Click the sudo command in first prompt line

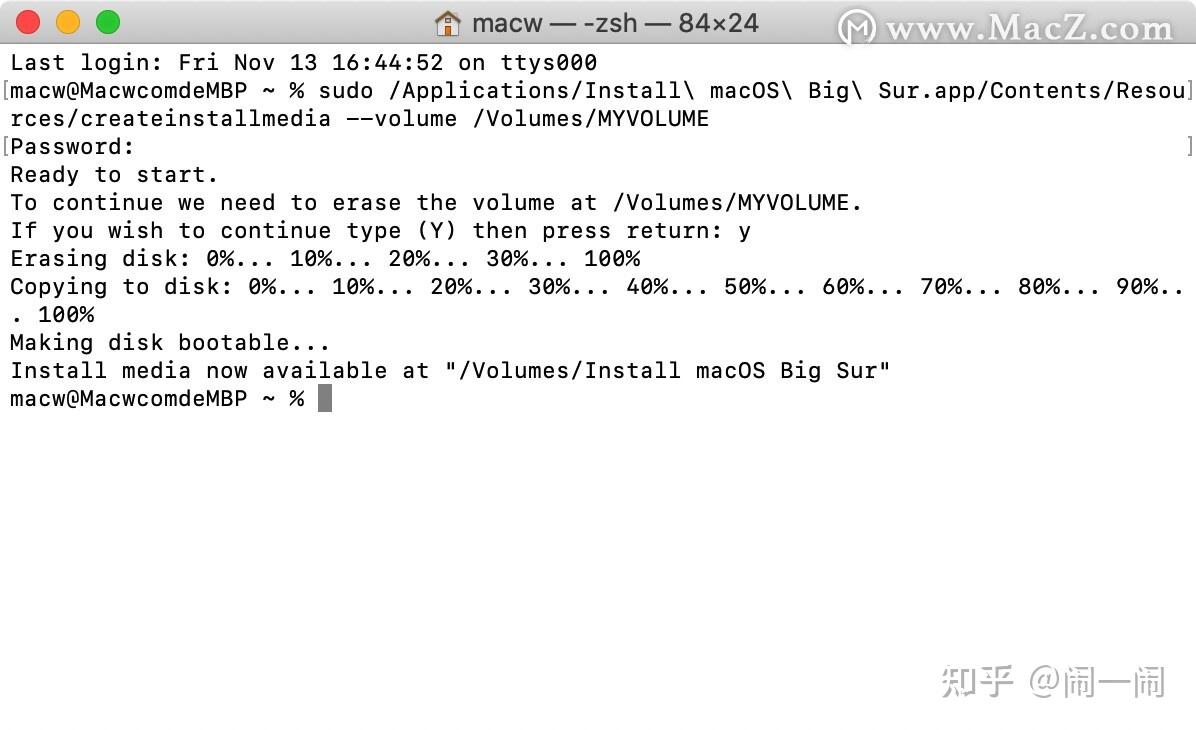pyautogui.click(x=346, y=91)
